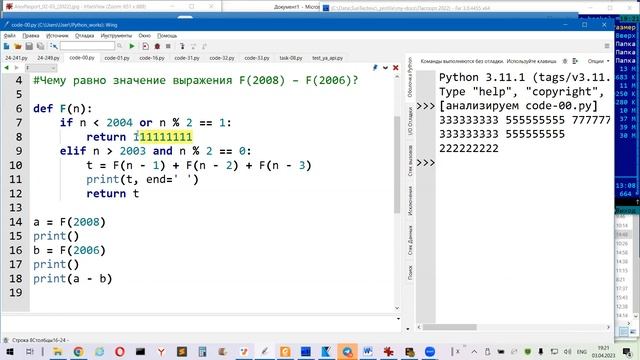Click the goto-symbol icon beside the toolbar search box
Viewport: 640px width, 360px height.
click(x=54, y=47)
